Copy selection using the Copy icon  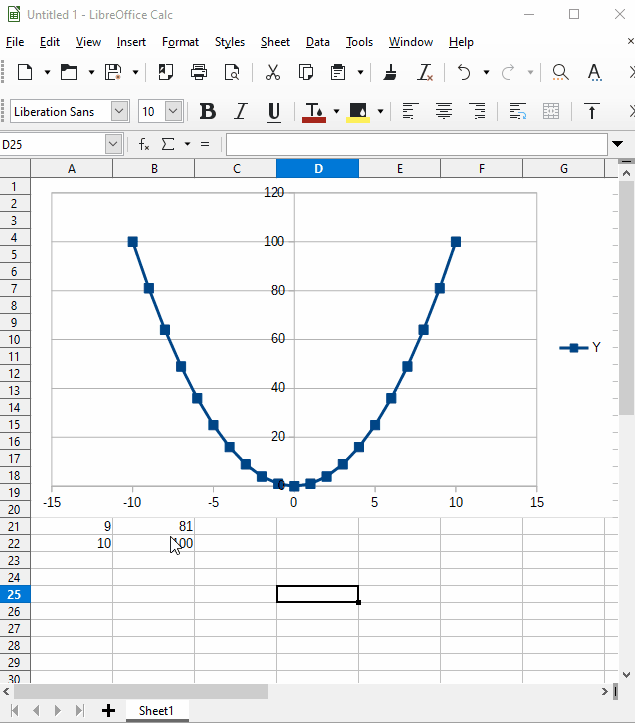[x=306, y=72]
